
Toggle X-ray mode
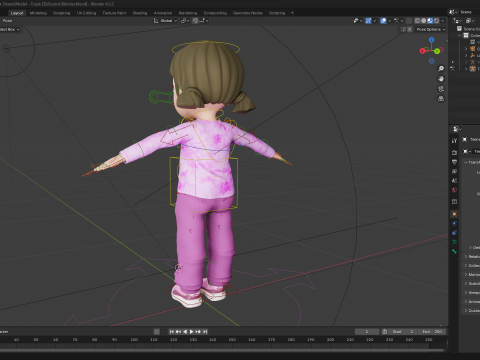(x=409, y=21)
